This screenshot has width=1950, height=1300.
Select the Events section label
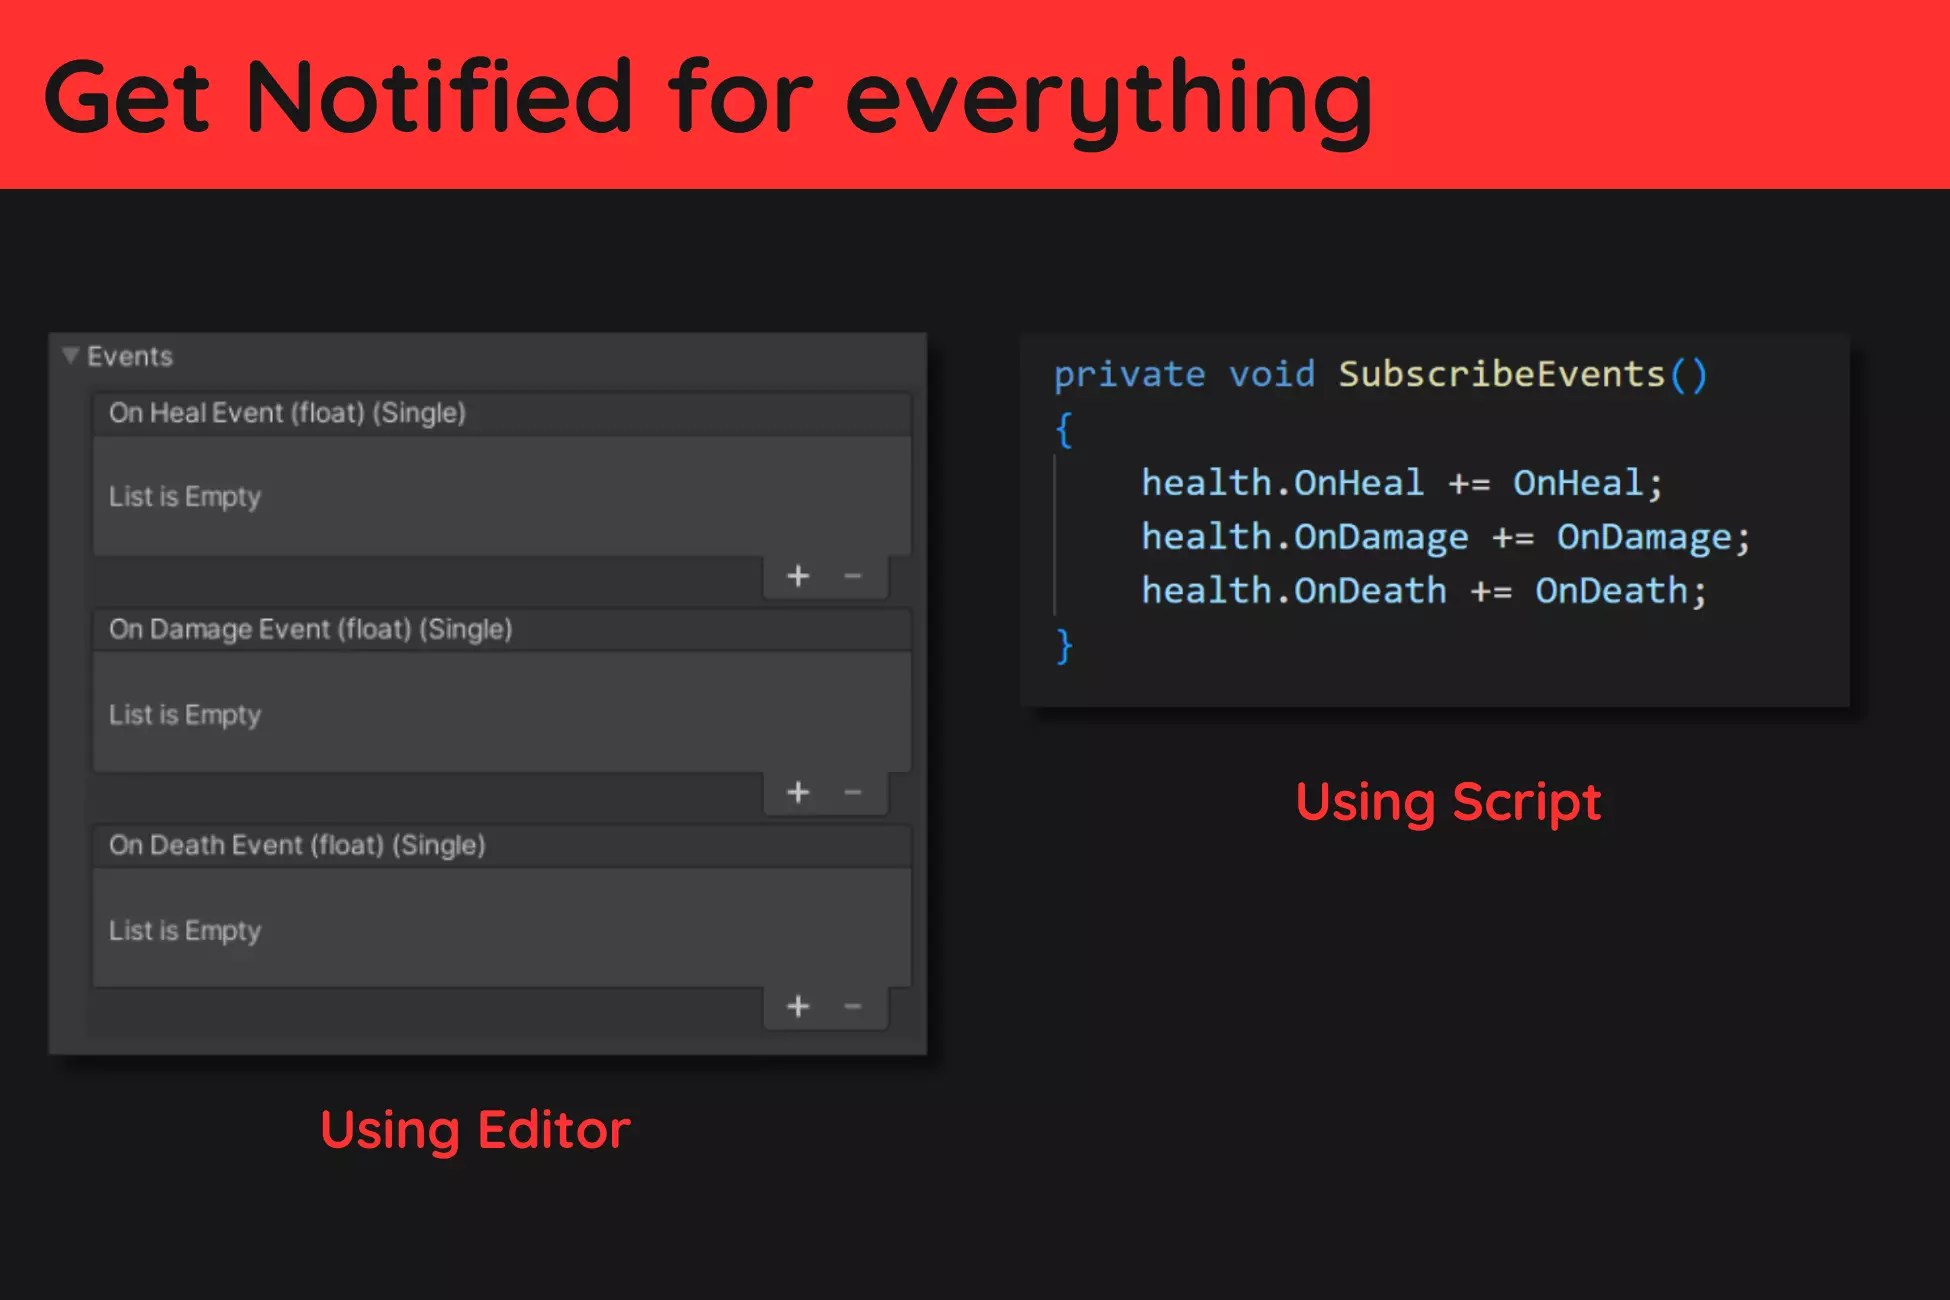[130, 356]
